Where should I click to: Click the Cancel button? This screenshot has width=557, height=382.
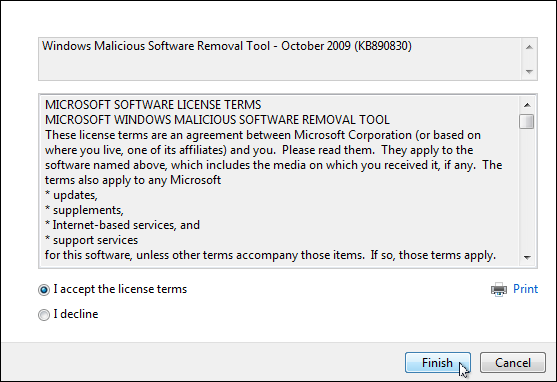pos(513,362)
